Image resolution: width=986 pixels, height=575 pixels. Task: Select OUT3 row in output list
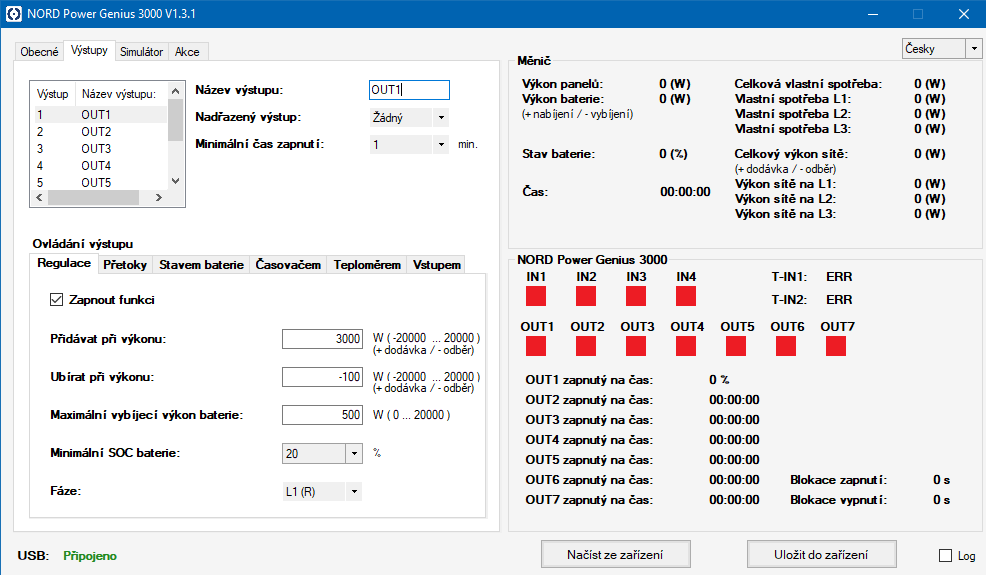tap(96, 149)
